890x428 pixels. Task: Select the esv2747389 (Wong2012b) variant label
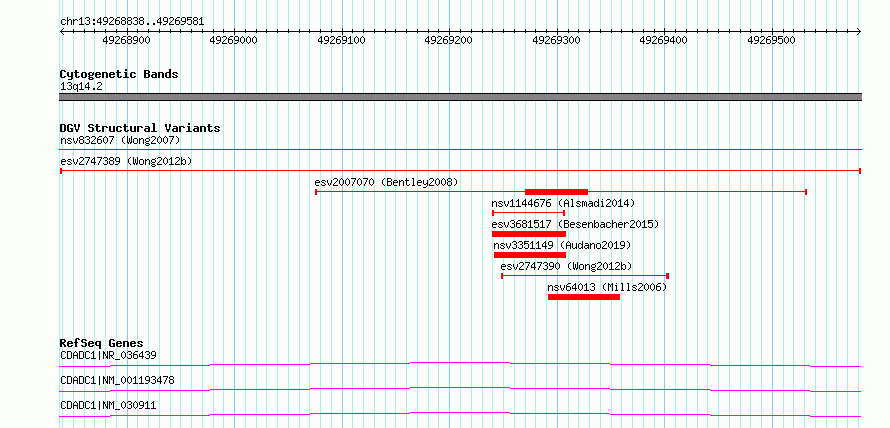click(126, 161)
